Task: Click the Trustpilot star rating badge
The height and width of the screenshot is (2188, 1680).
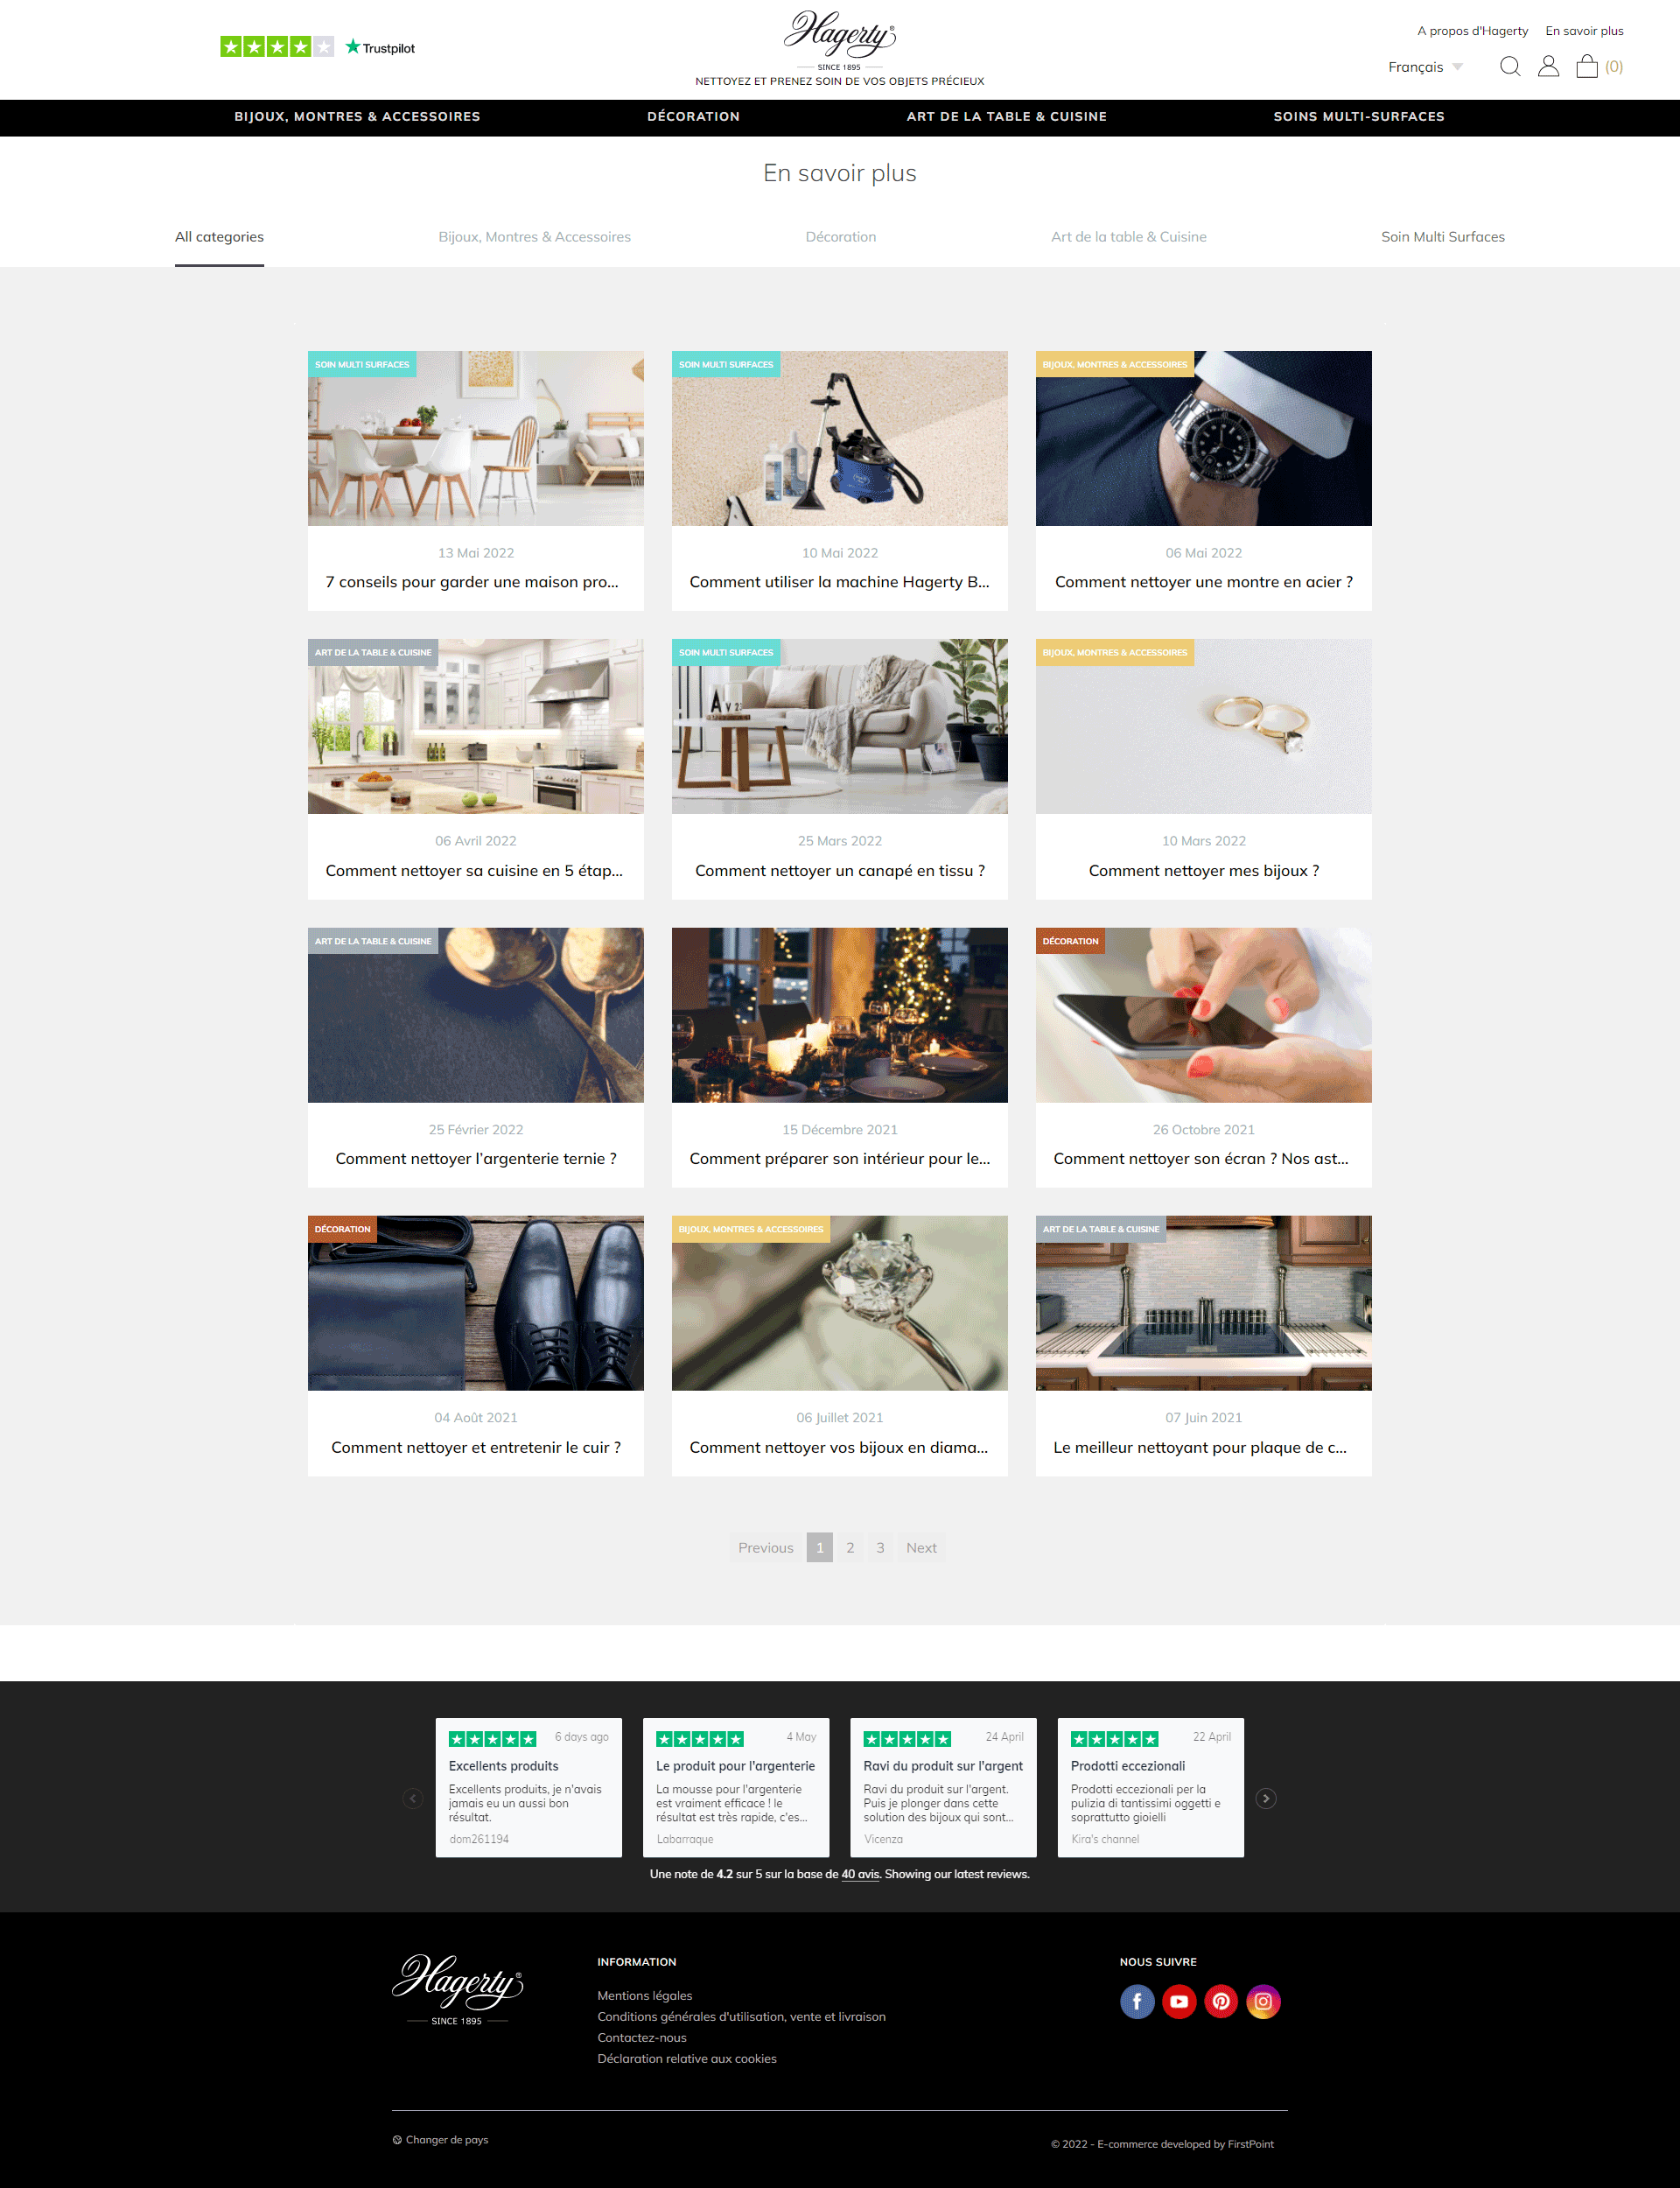Action: [x=317, y=47]
